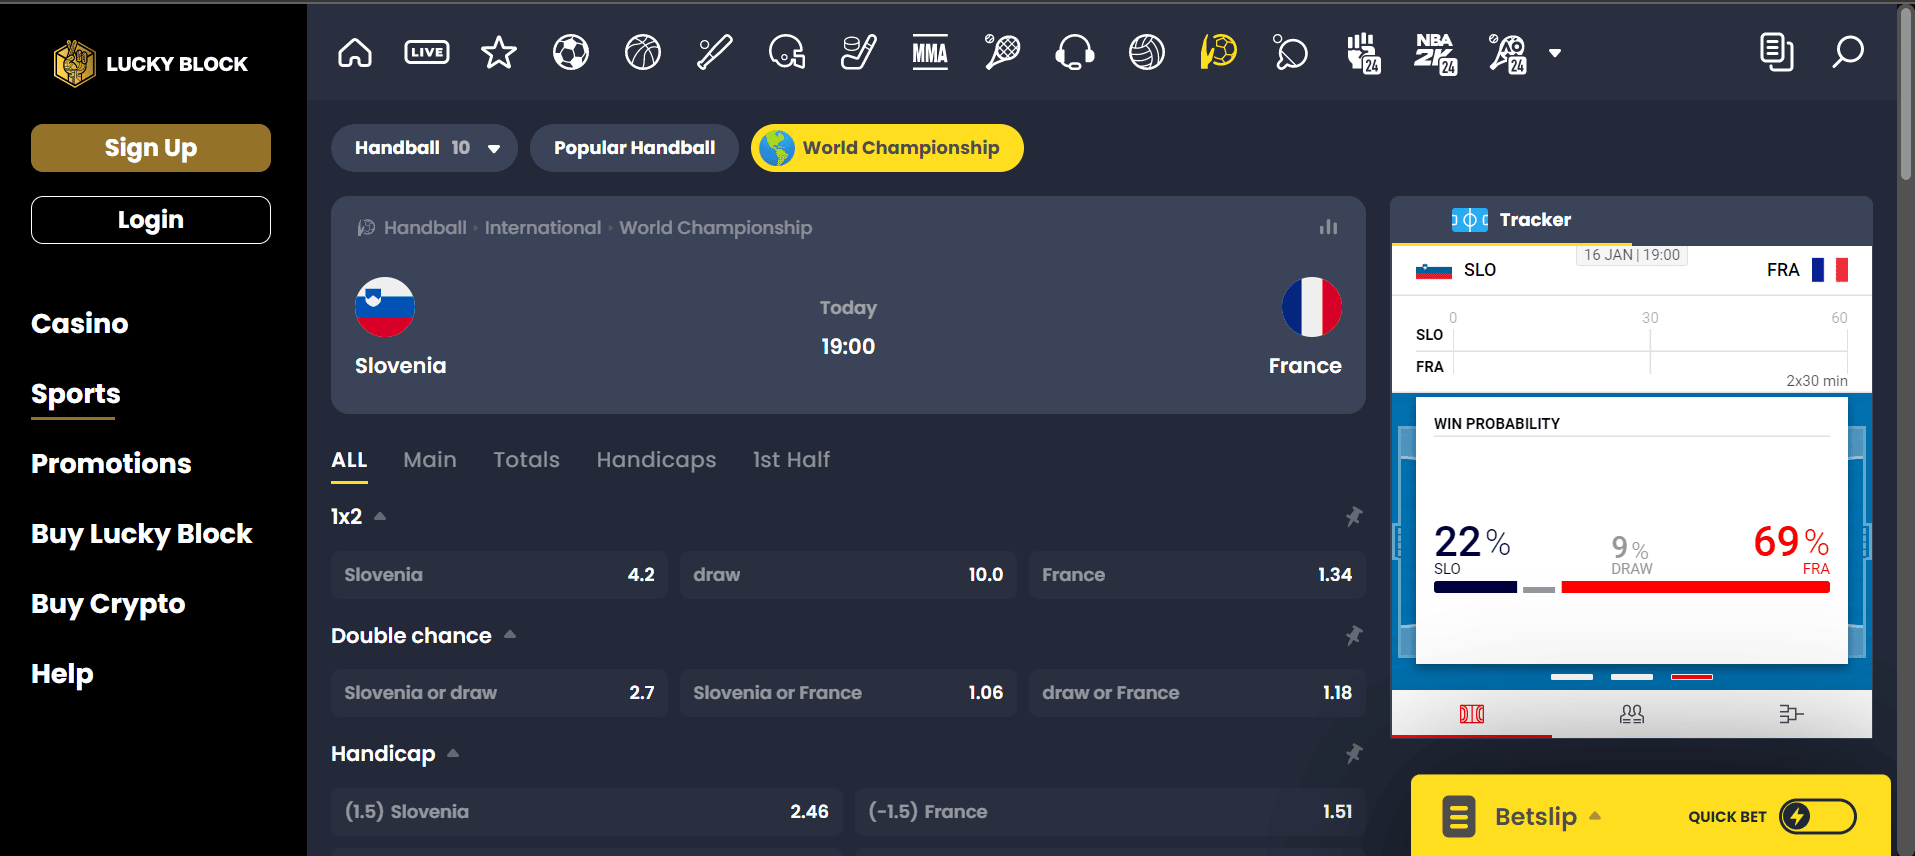Select the fist 24 esports icon

[x=1363, y=53]
